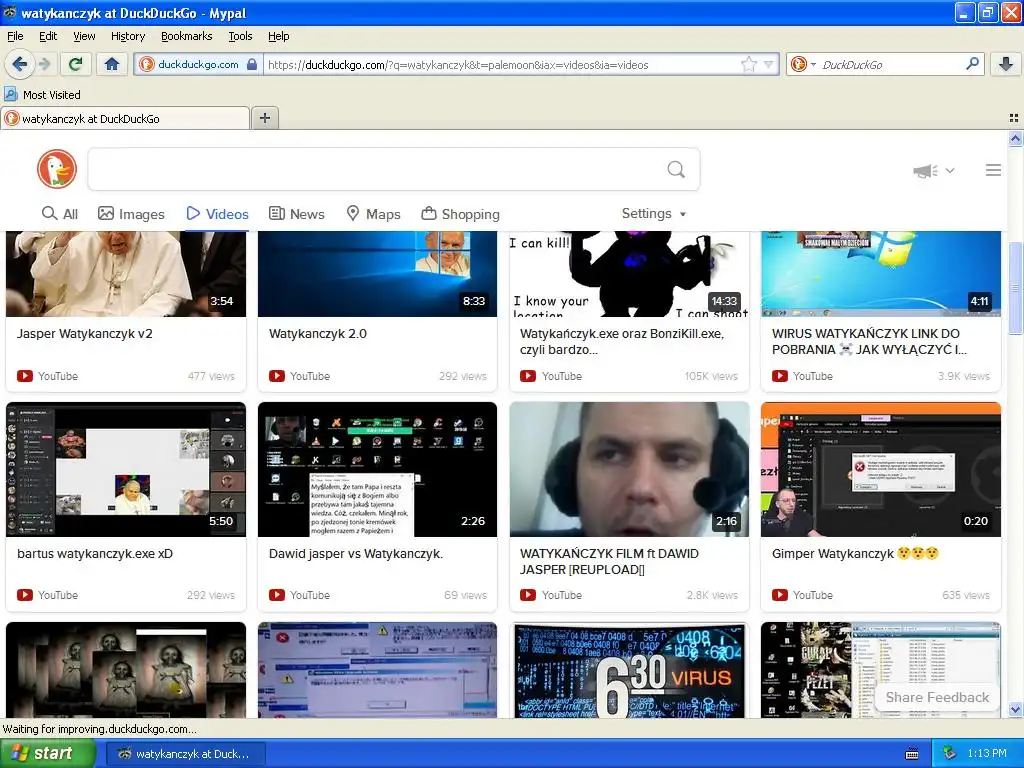Switch to the Images tab

coord(131,214)
